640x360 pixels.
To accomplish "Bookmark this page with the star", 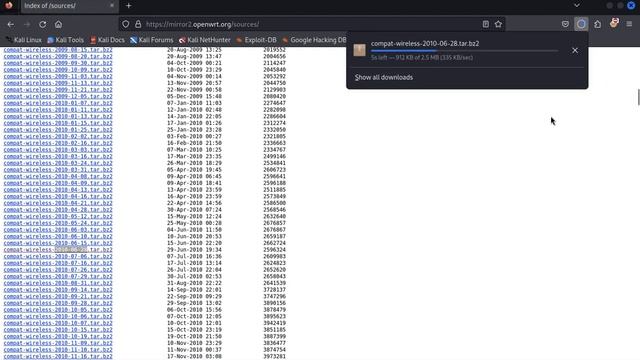I will tap(498, 24).
